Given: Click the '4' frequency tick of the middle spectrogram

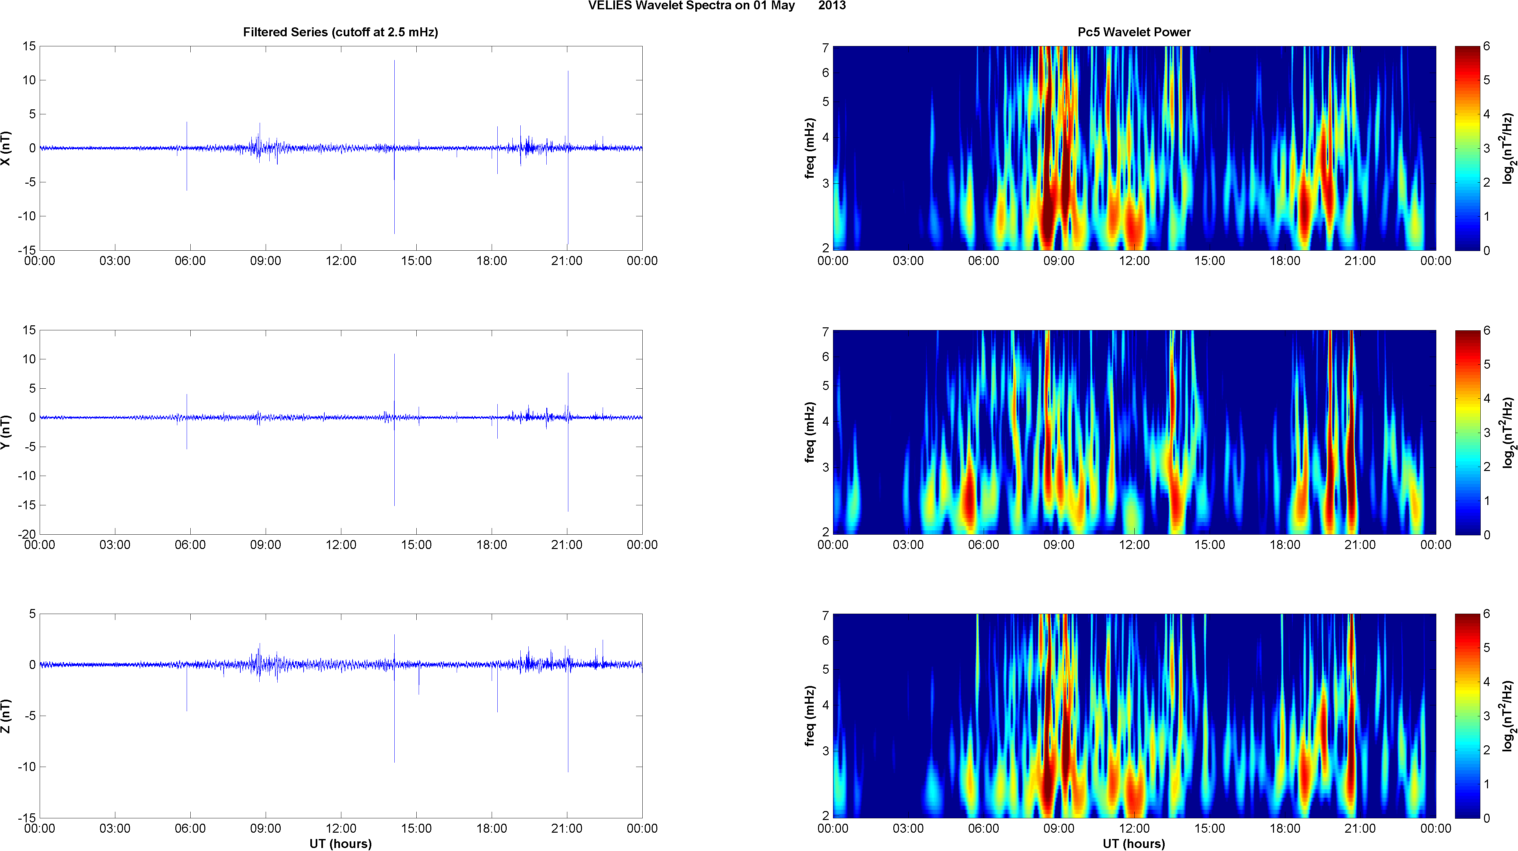Looking at the screenshot, I should tap(826, 422).
